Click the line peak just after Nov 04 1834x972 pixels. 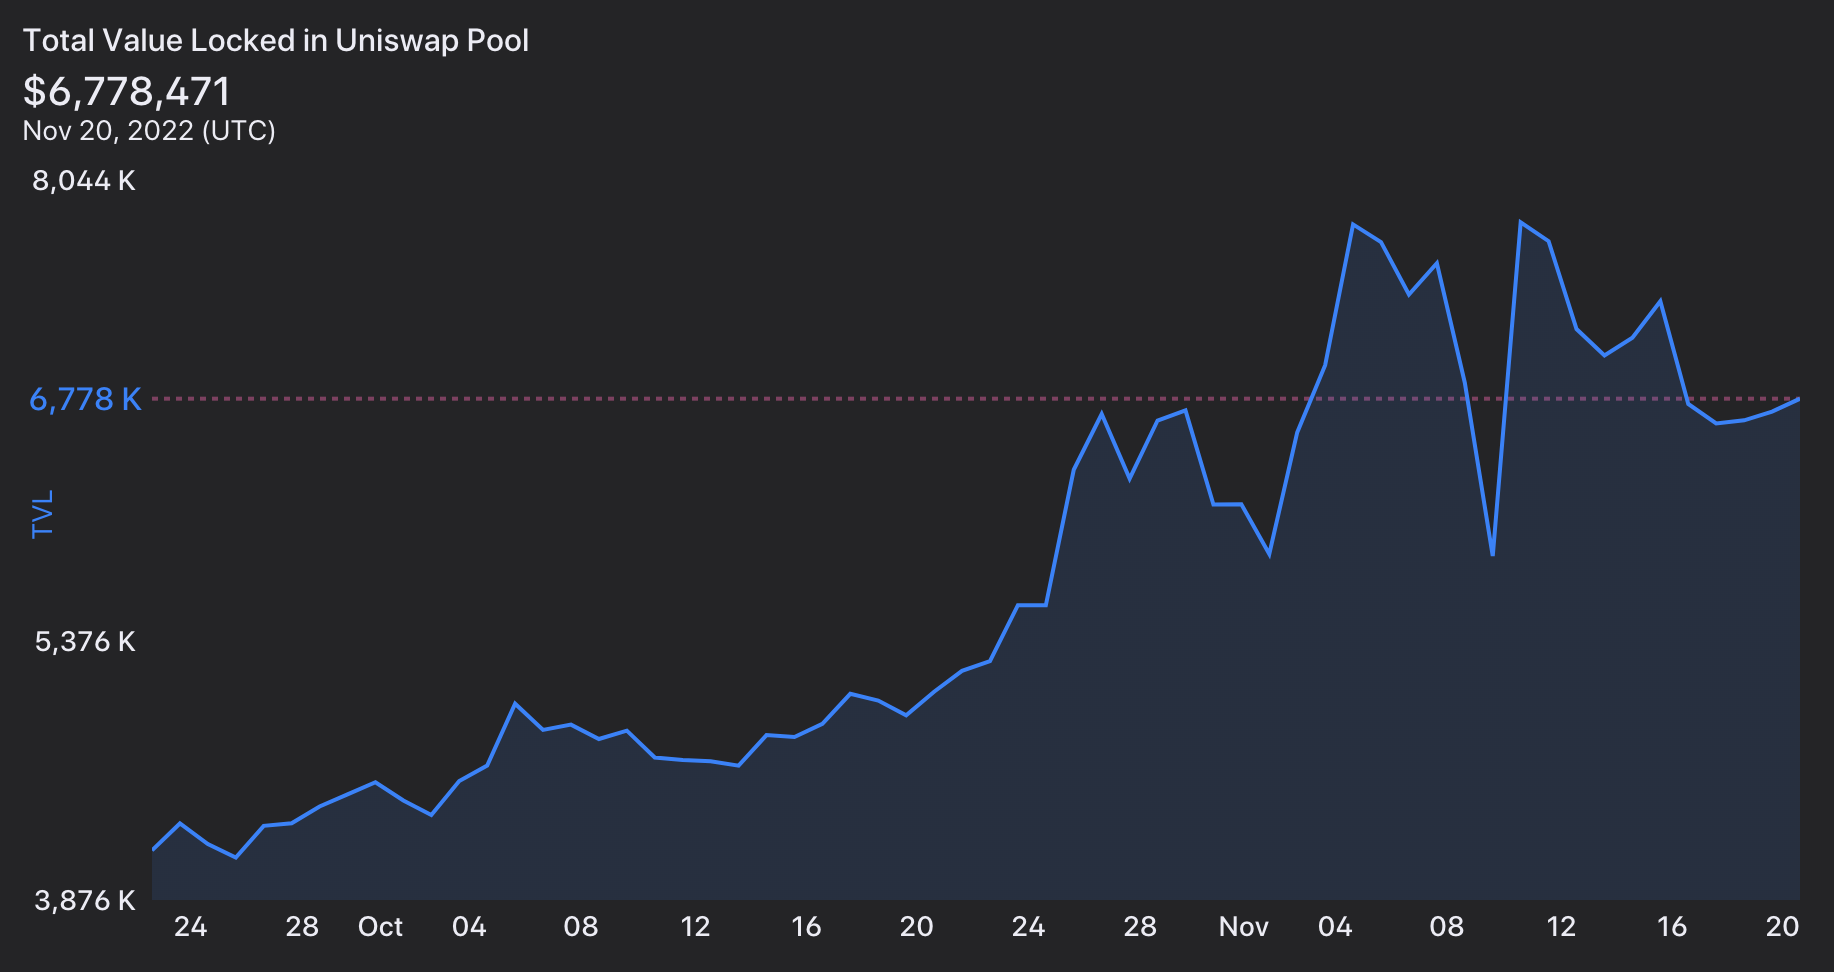click(1352, 224)
